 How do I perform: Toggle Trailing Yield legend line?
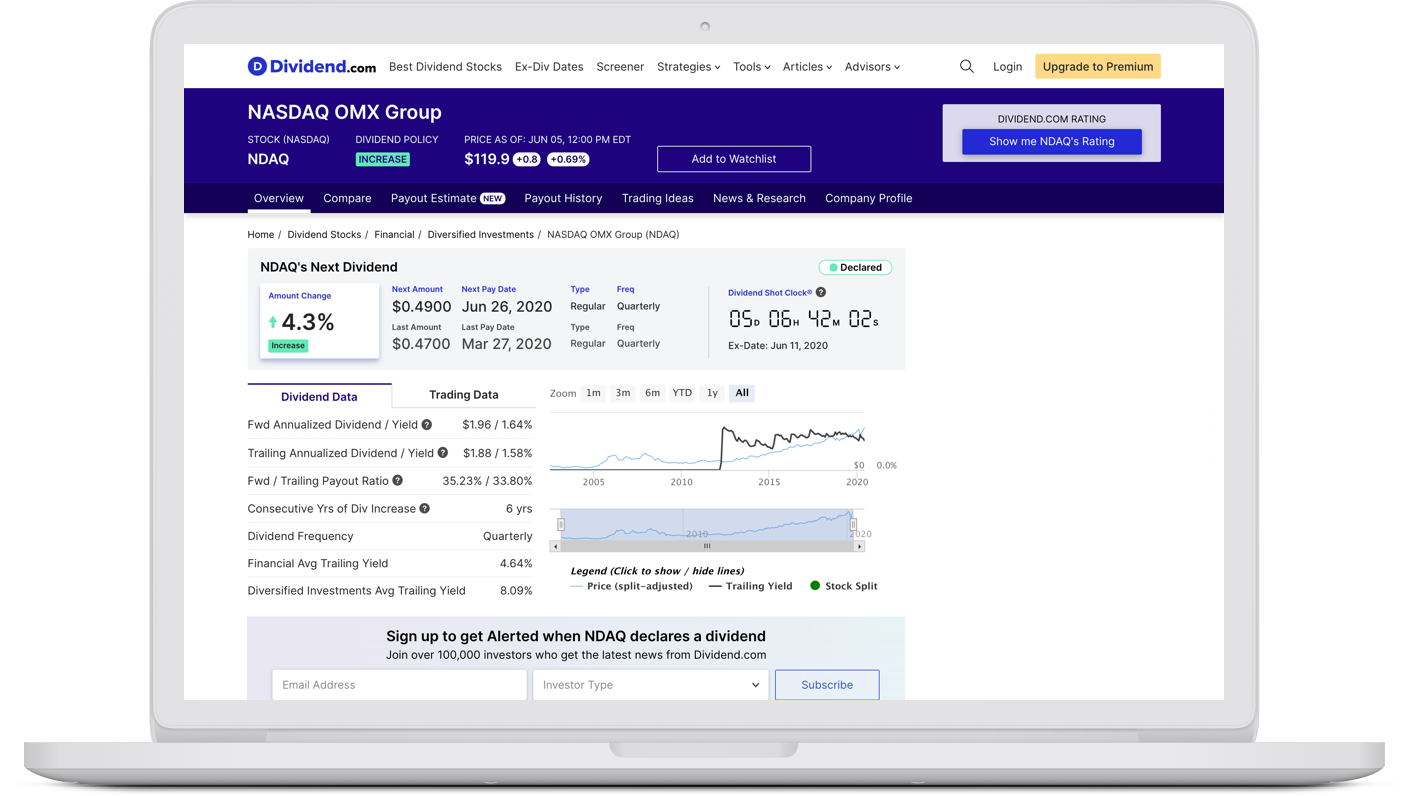750,586
